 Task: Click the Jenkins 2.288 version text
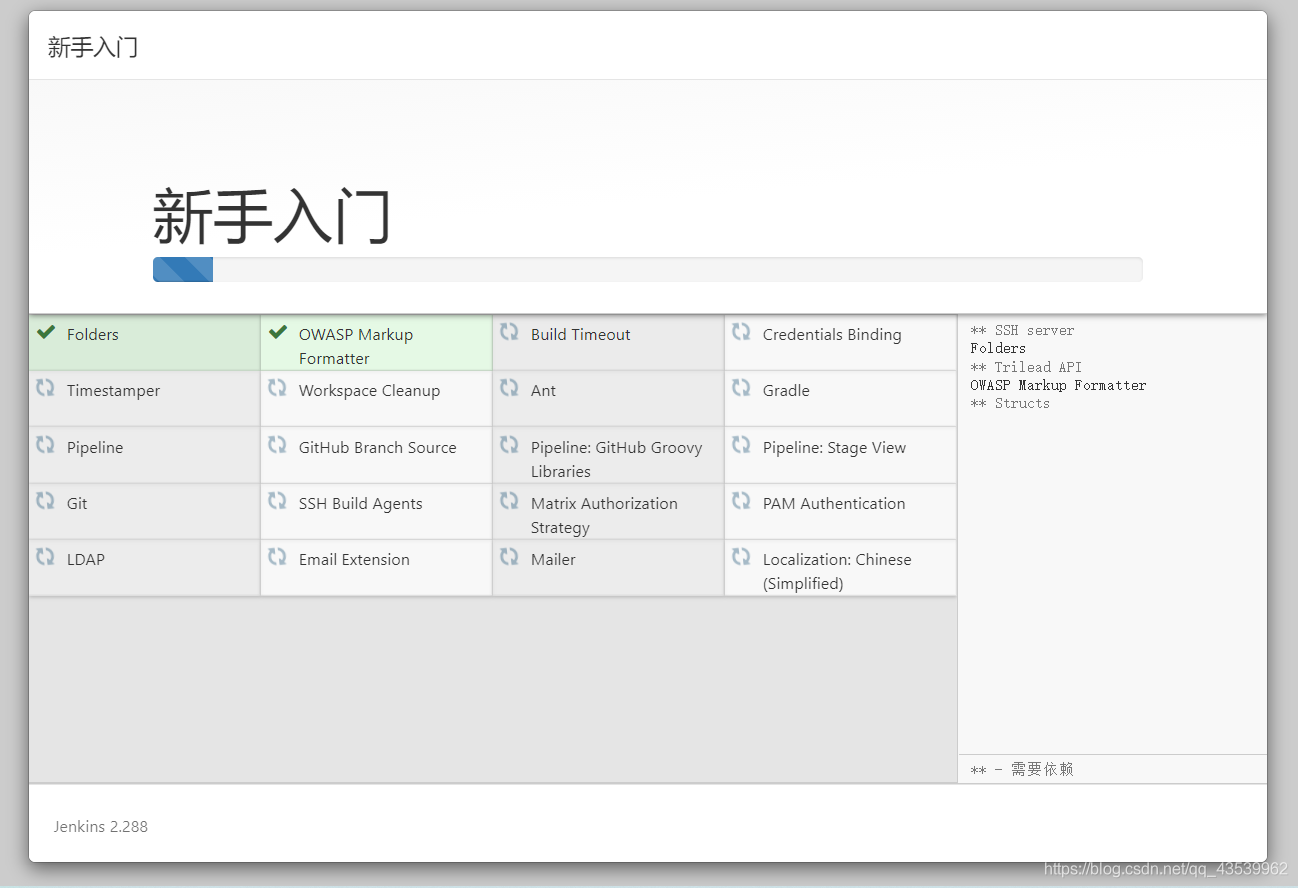point(101,827)
